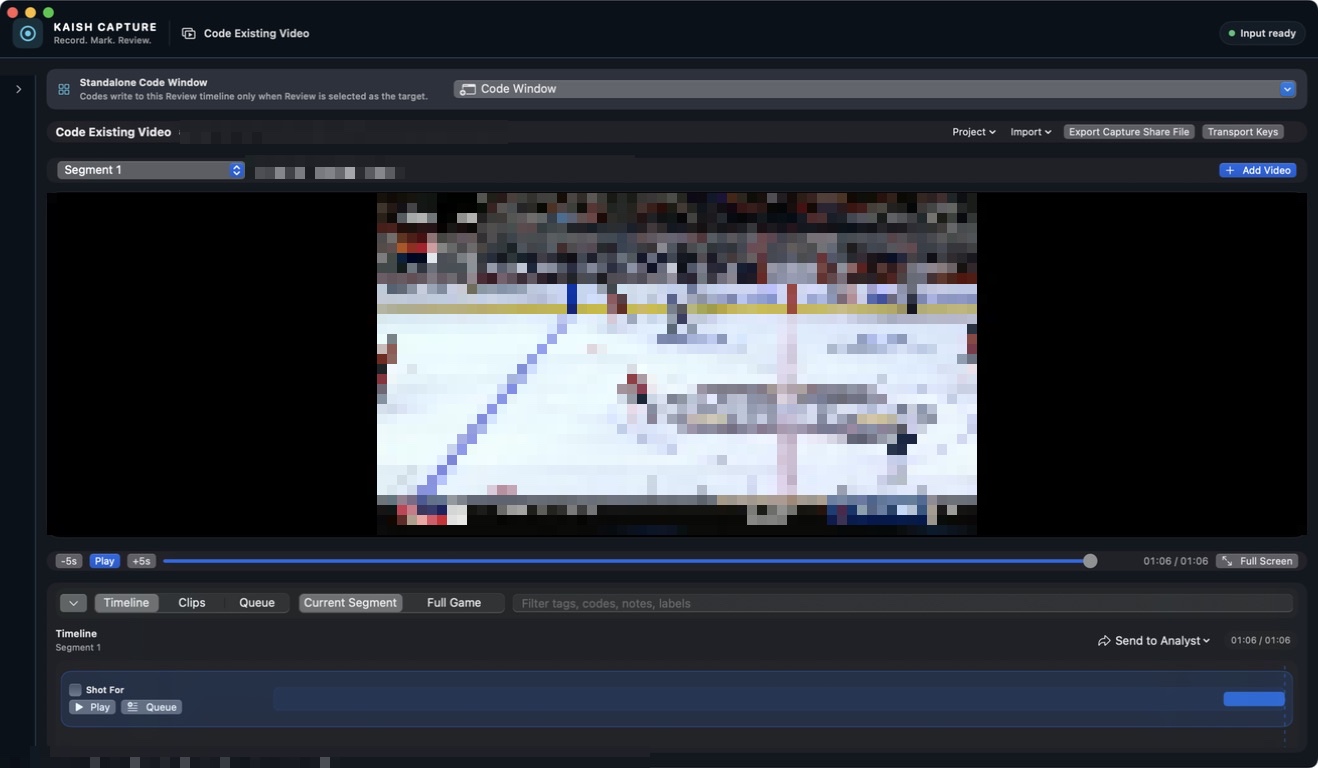
Task: Open the Project menu
Action: 974,132
